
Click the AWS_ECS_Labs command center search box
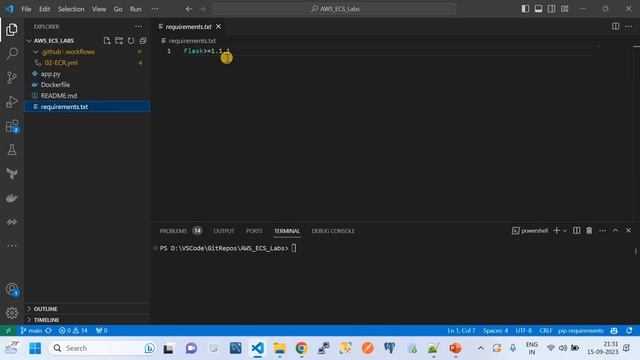coord(335,9)
